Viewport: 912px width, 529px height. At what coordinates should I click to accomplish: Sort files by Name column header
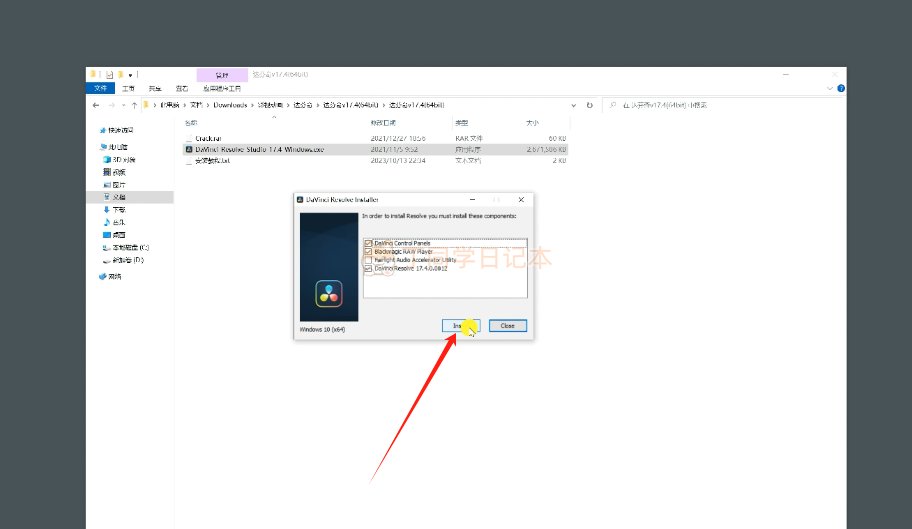191,123
